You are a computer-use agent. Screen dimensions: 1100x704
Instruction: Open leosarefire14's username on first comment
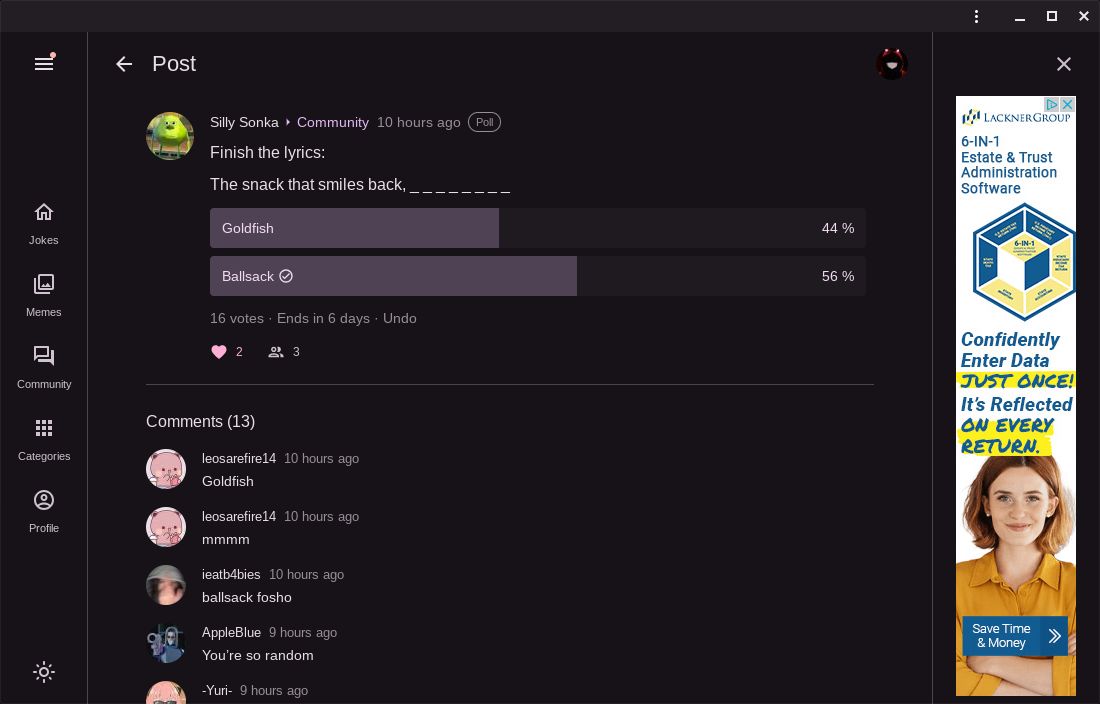(239, 458)
